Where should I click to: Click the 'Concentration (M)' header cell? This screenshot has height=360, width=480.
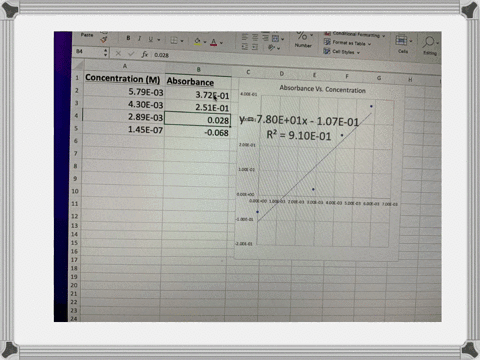tap(123, 78)
